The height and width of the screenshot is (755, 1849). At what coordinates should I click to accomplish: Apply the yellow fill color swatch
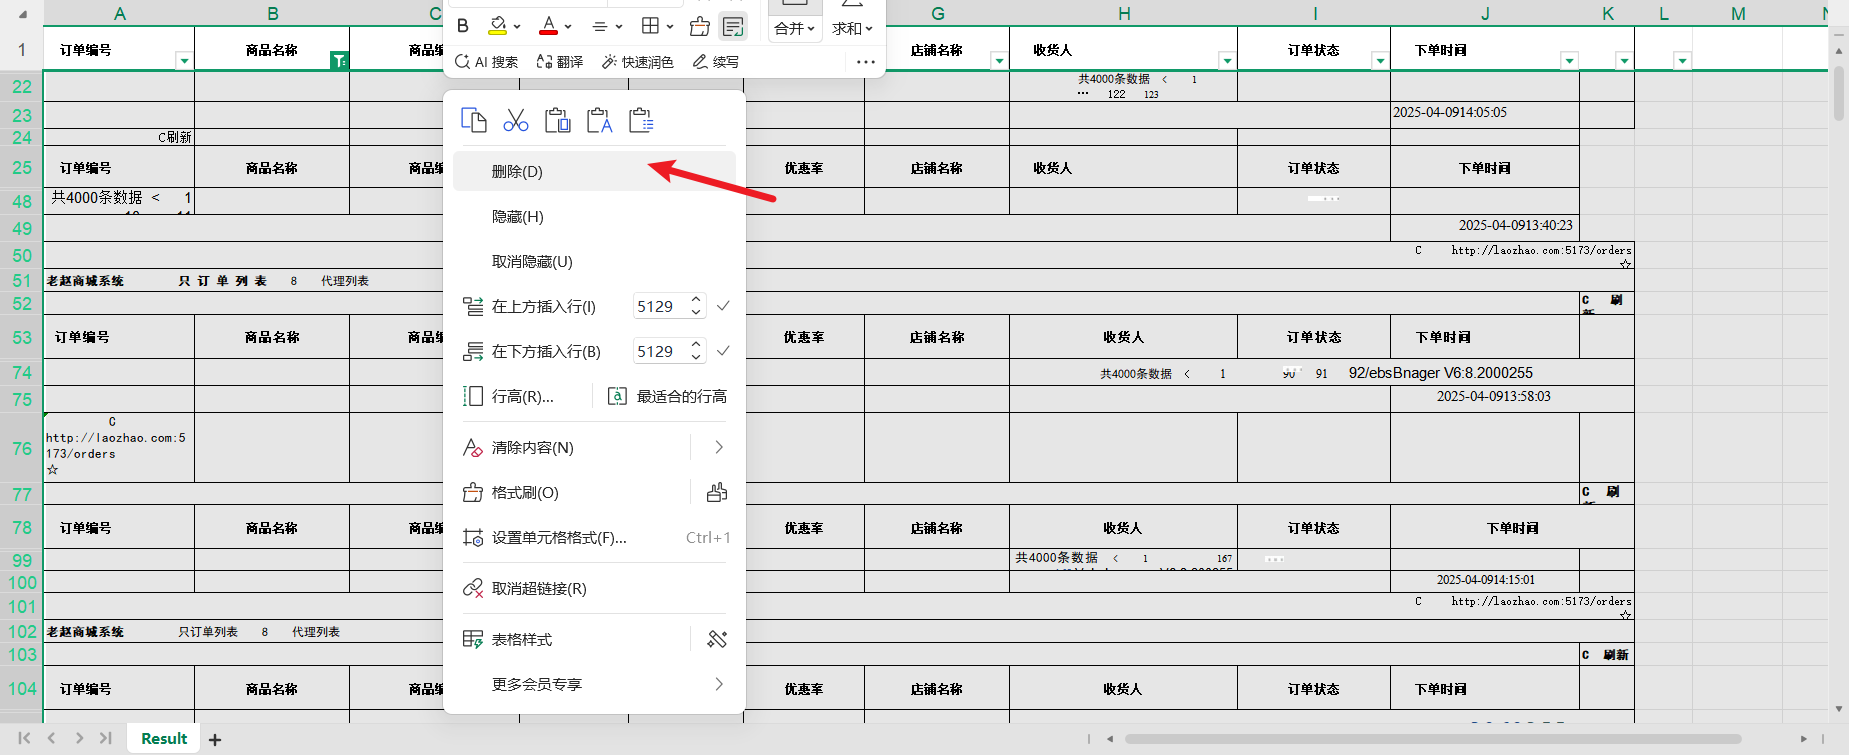tap(498, 26)
